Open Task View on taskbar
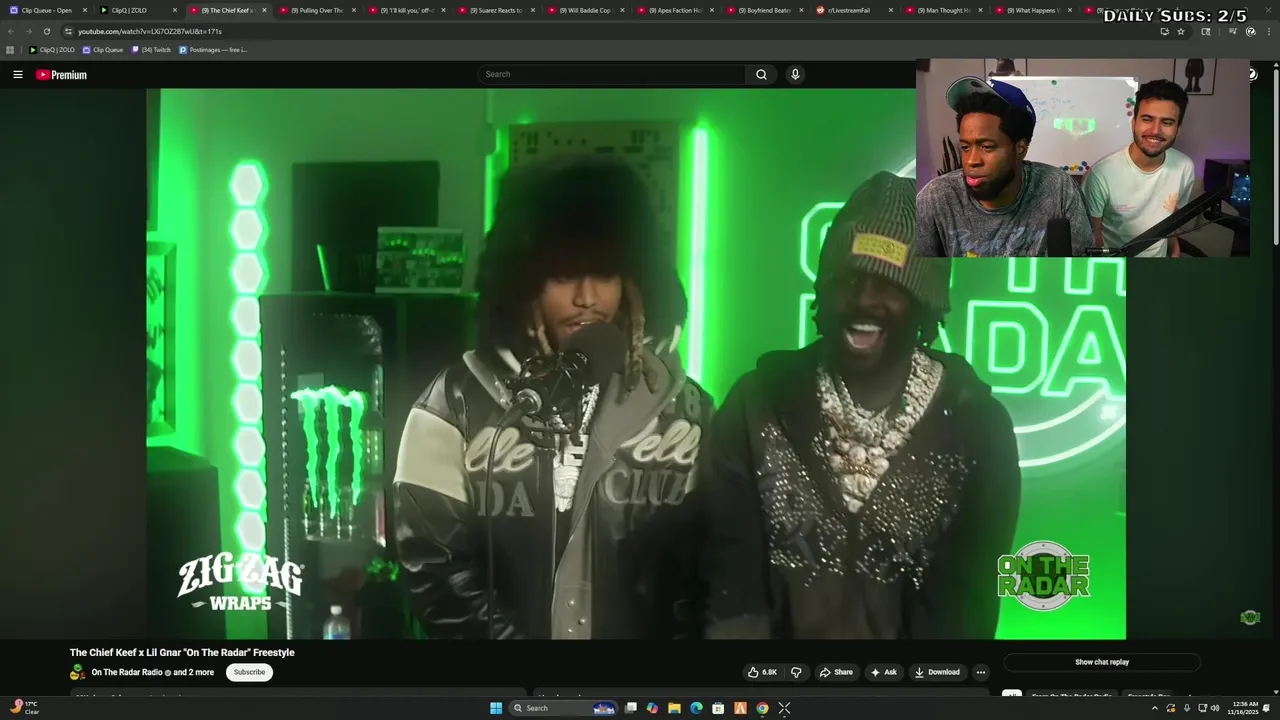 [631, 708]
